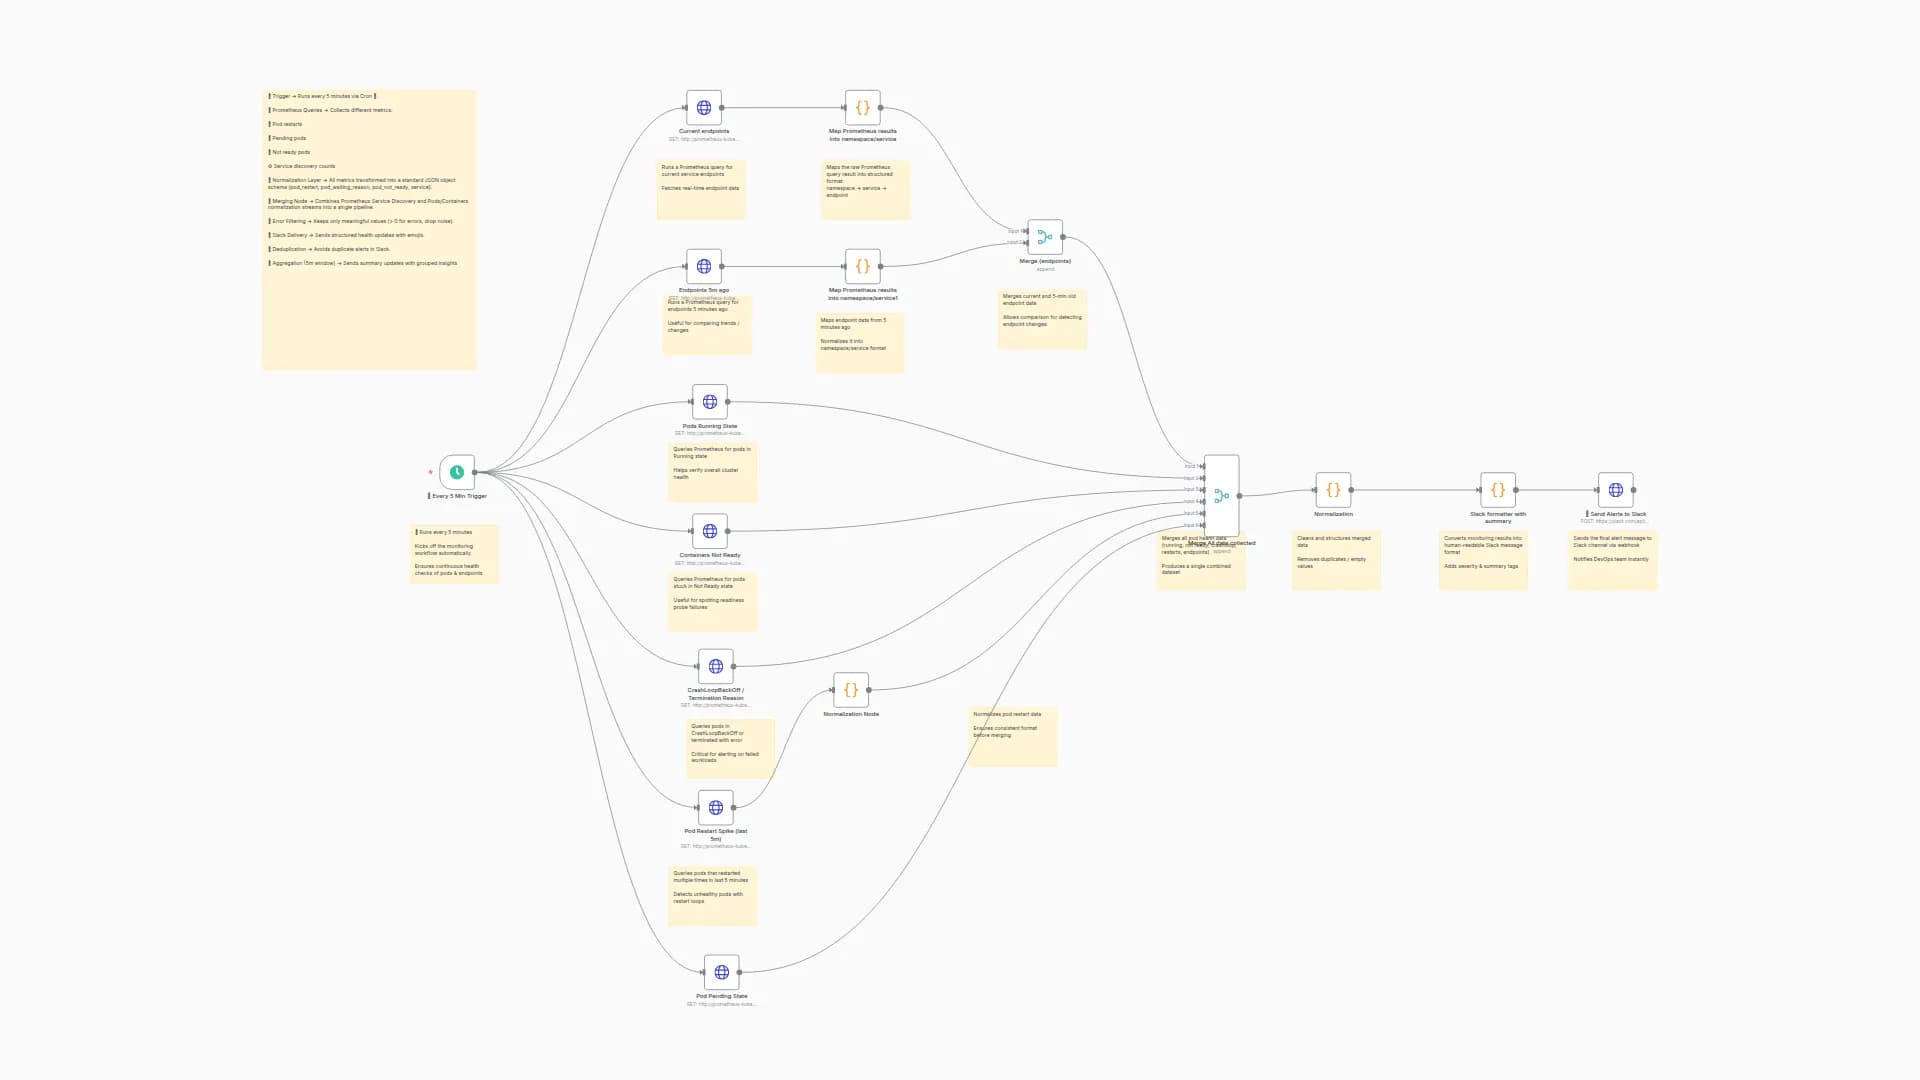Click the Merge (endpoints) node name label

1044,260
